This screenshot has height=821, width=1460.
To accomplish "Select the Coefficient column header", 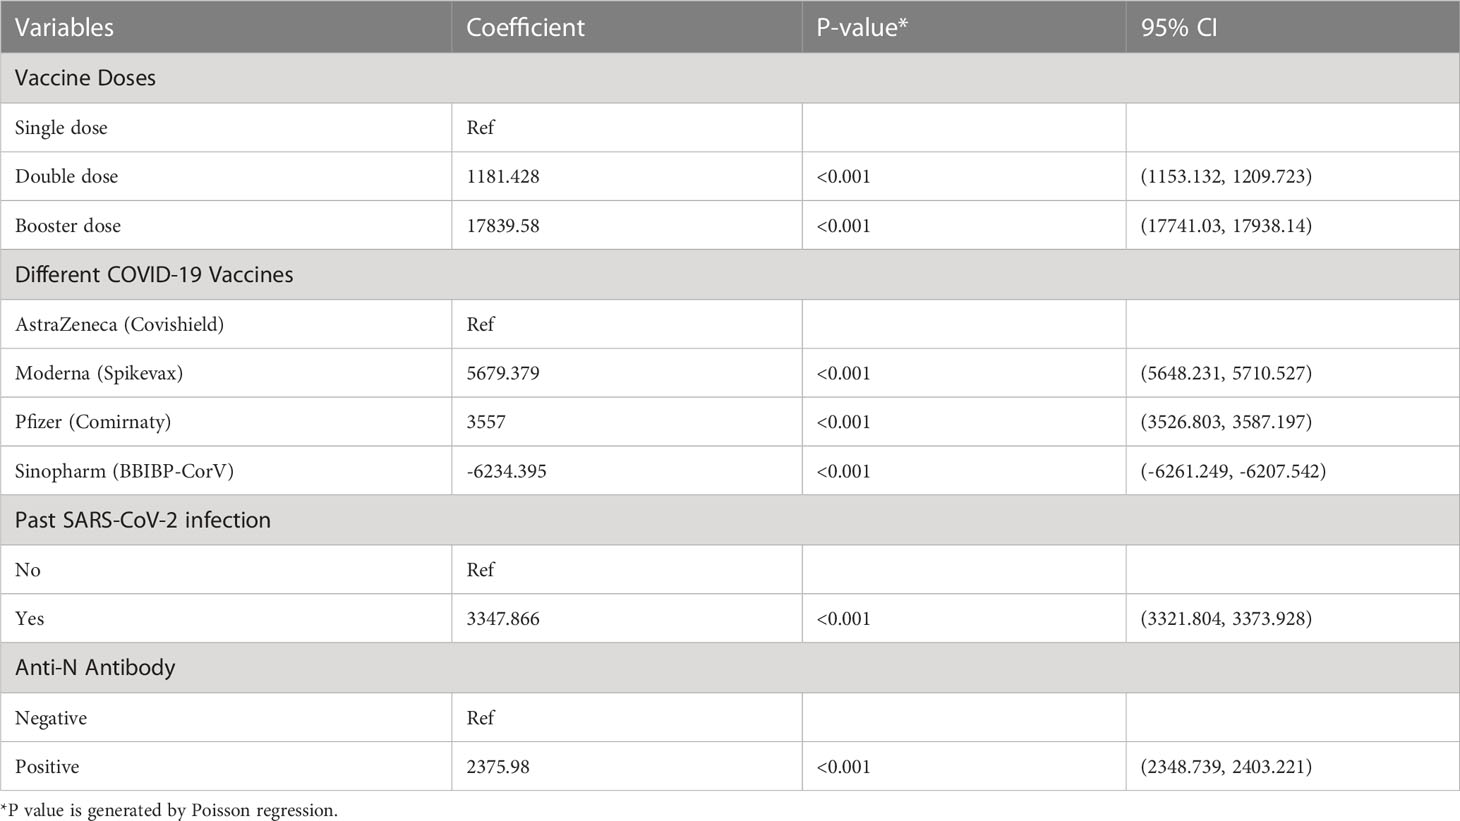I will [x=525, y=27].
